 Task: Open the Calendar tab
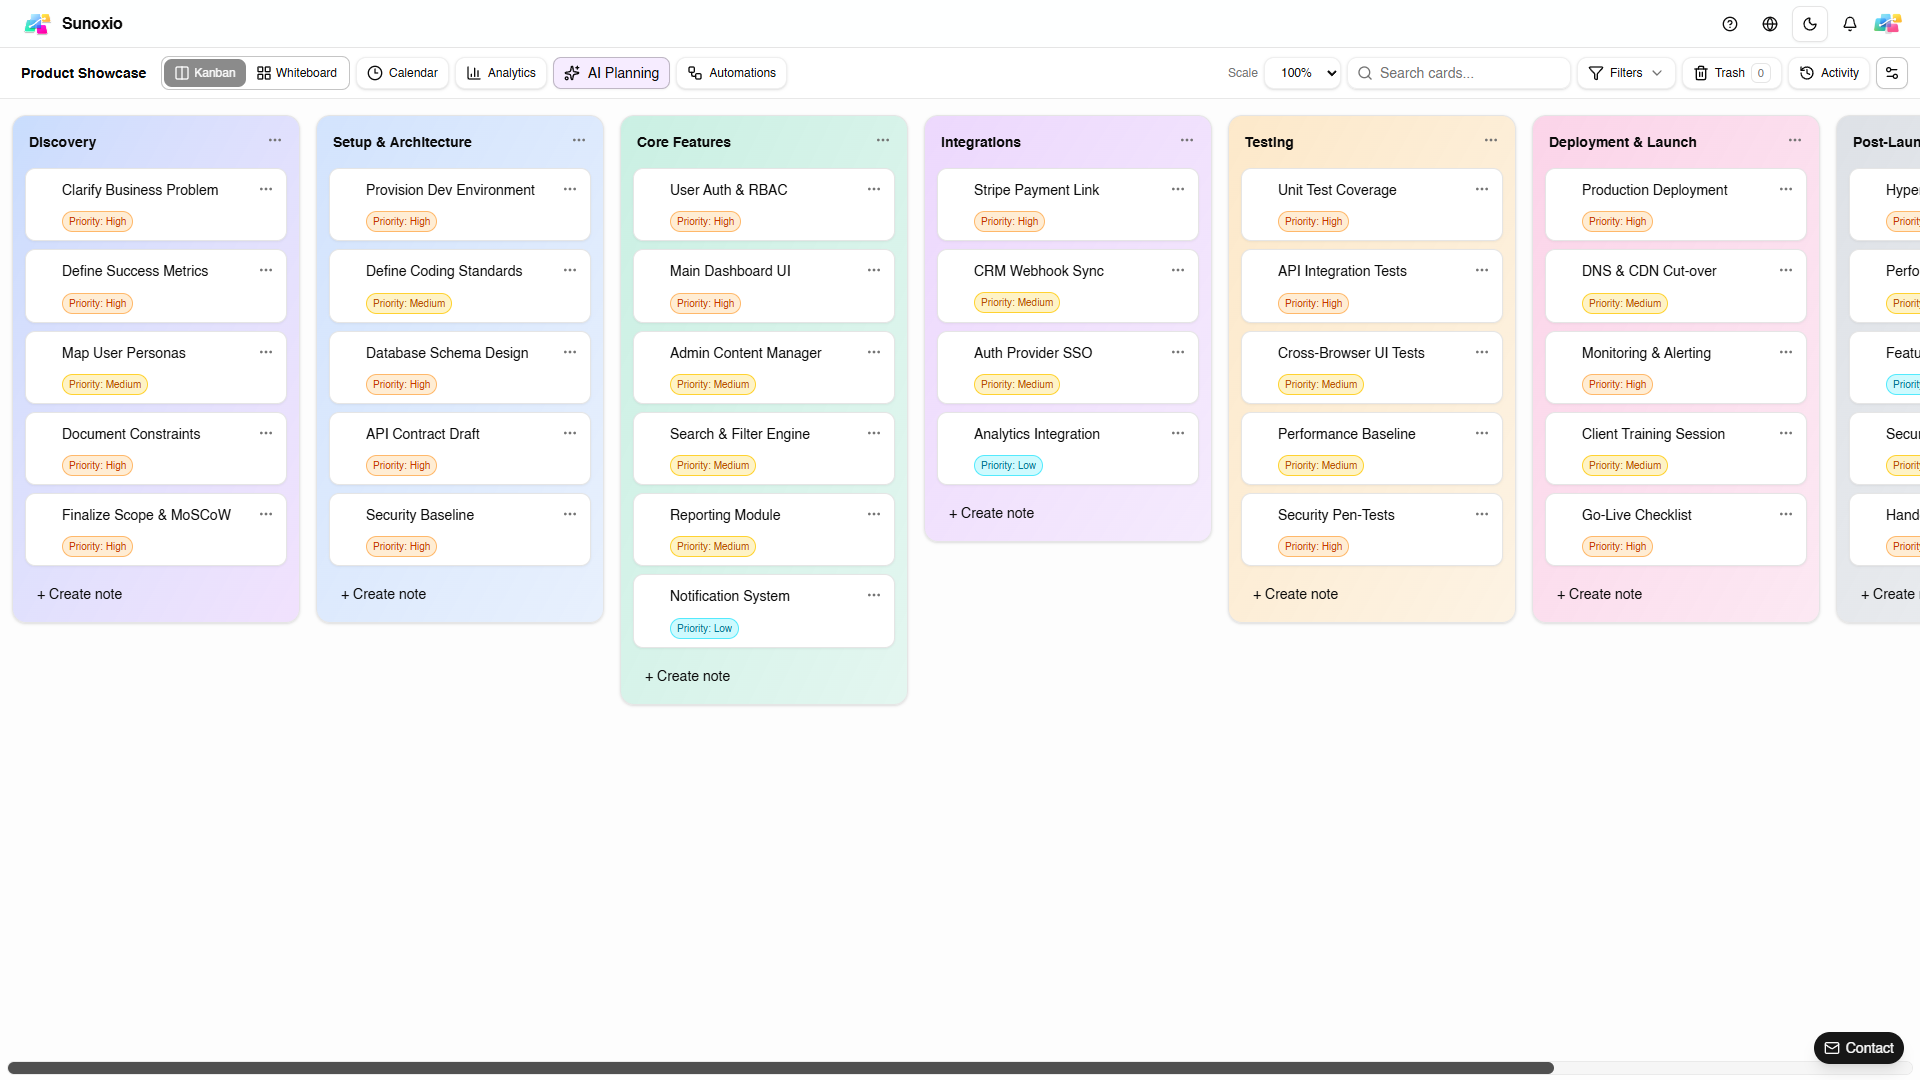tap(402, 73)
